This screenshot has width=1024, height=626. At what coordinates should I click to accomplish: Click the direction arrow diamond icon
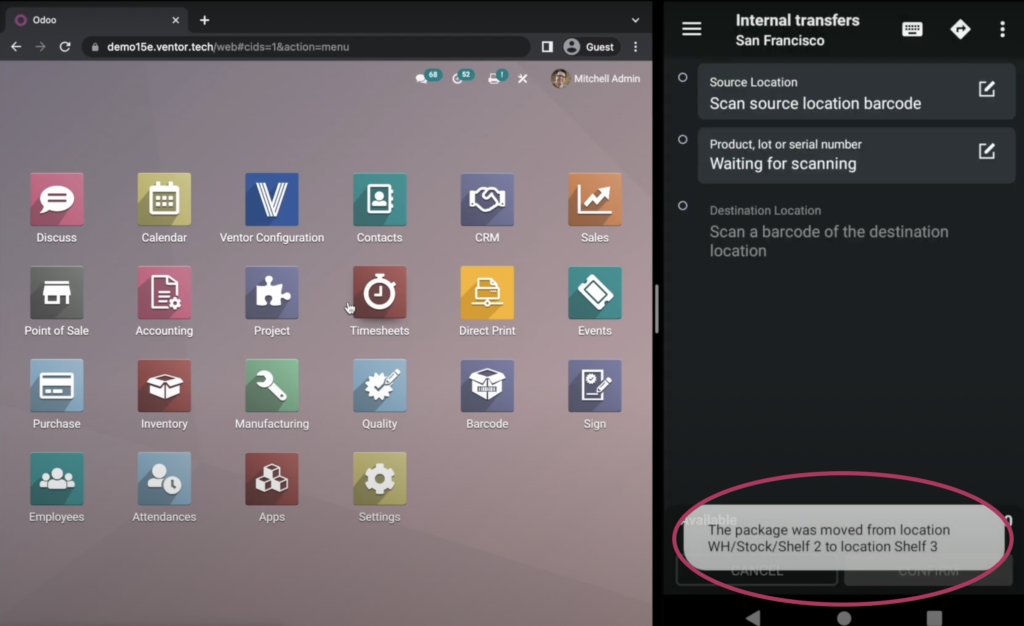[960, 29]
